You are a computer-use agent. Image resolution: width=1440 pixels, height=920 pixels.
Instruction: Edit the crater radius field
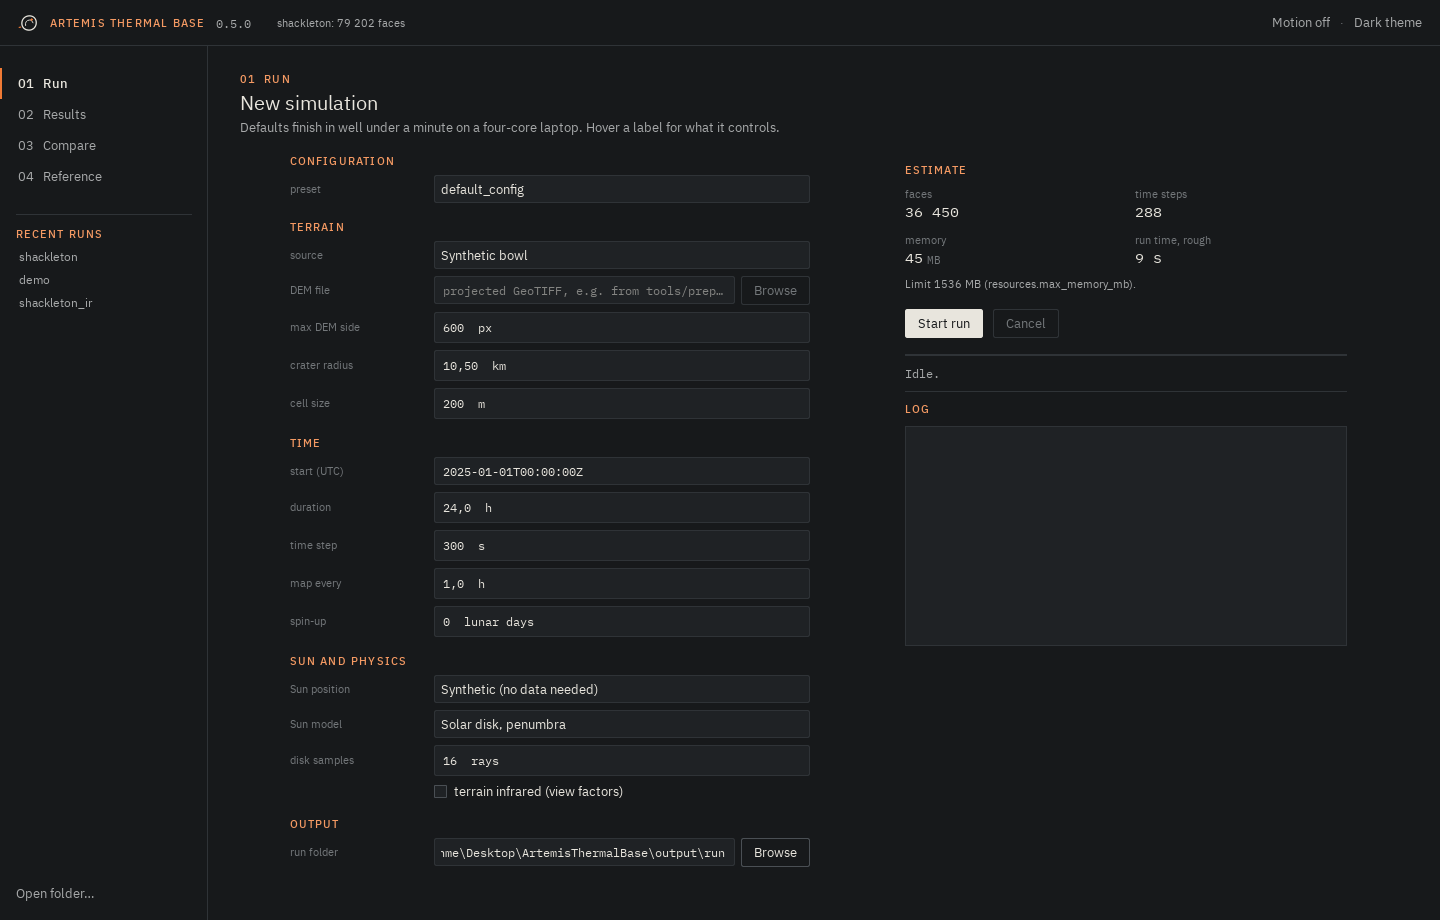(x=622, y=366)
